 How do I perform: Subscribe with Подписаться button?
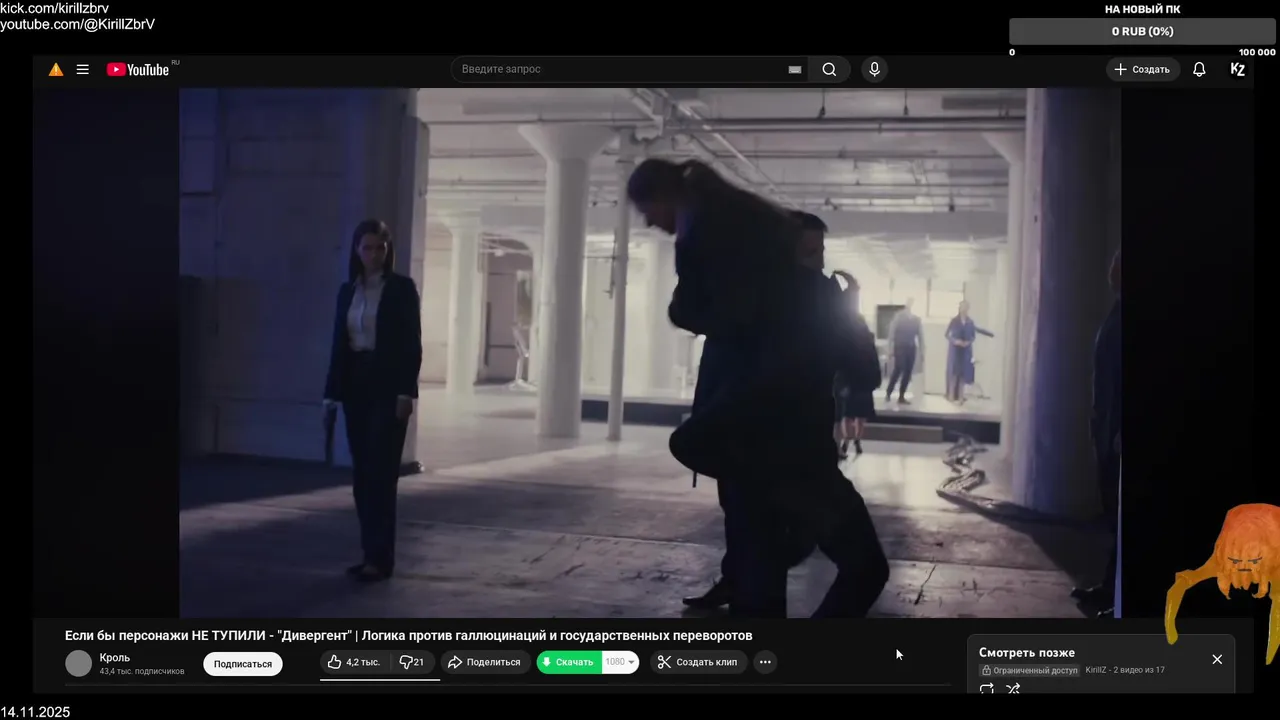point(243,664)
